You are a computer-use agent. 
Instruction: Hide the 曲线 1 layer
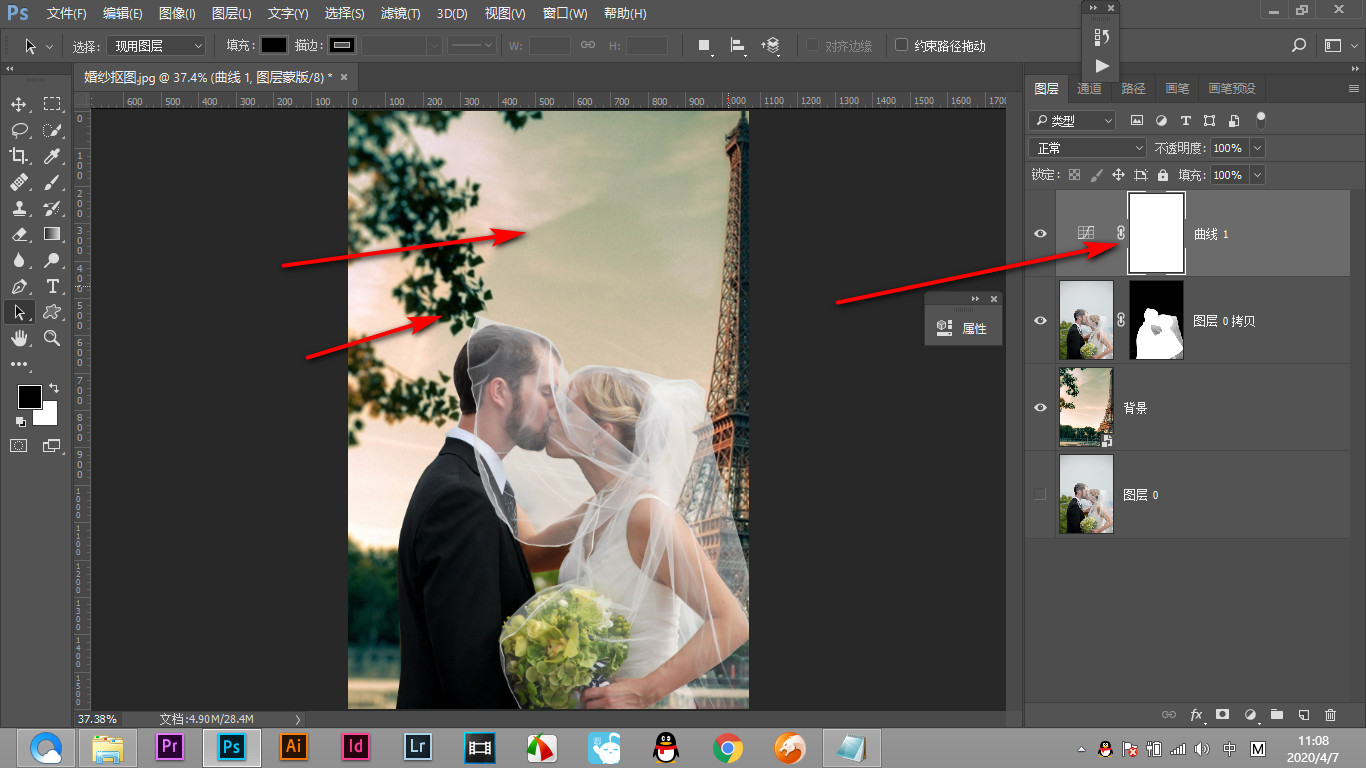point(1040,233)
